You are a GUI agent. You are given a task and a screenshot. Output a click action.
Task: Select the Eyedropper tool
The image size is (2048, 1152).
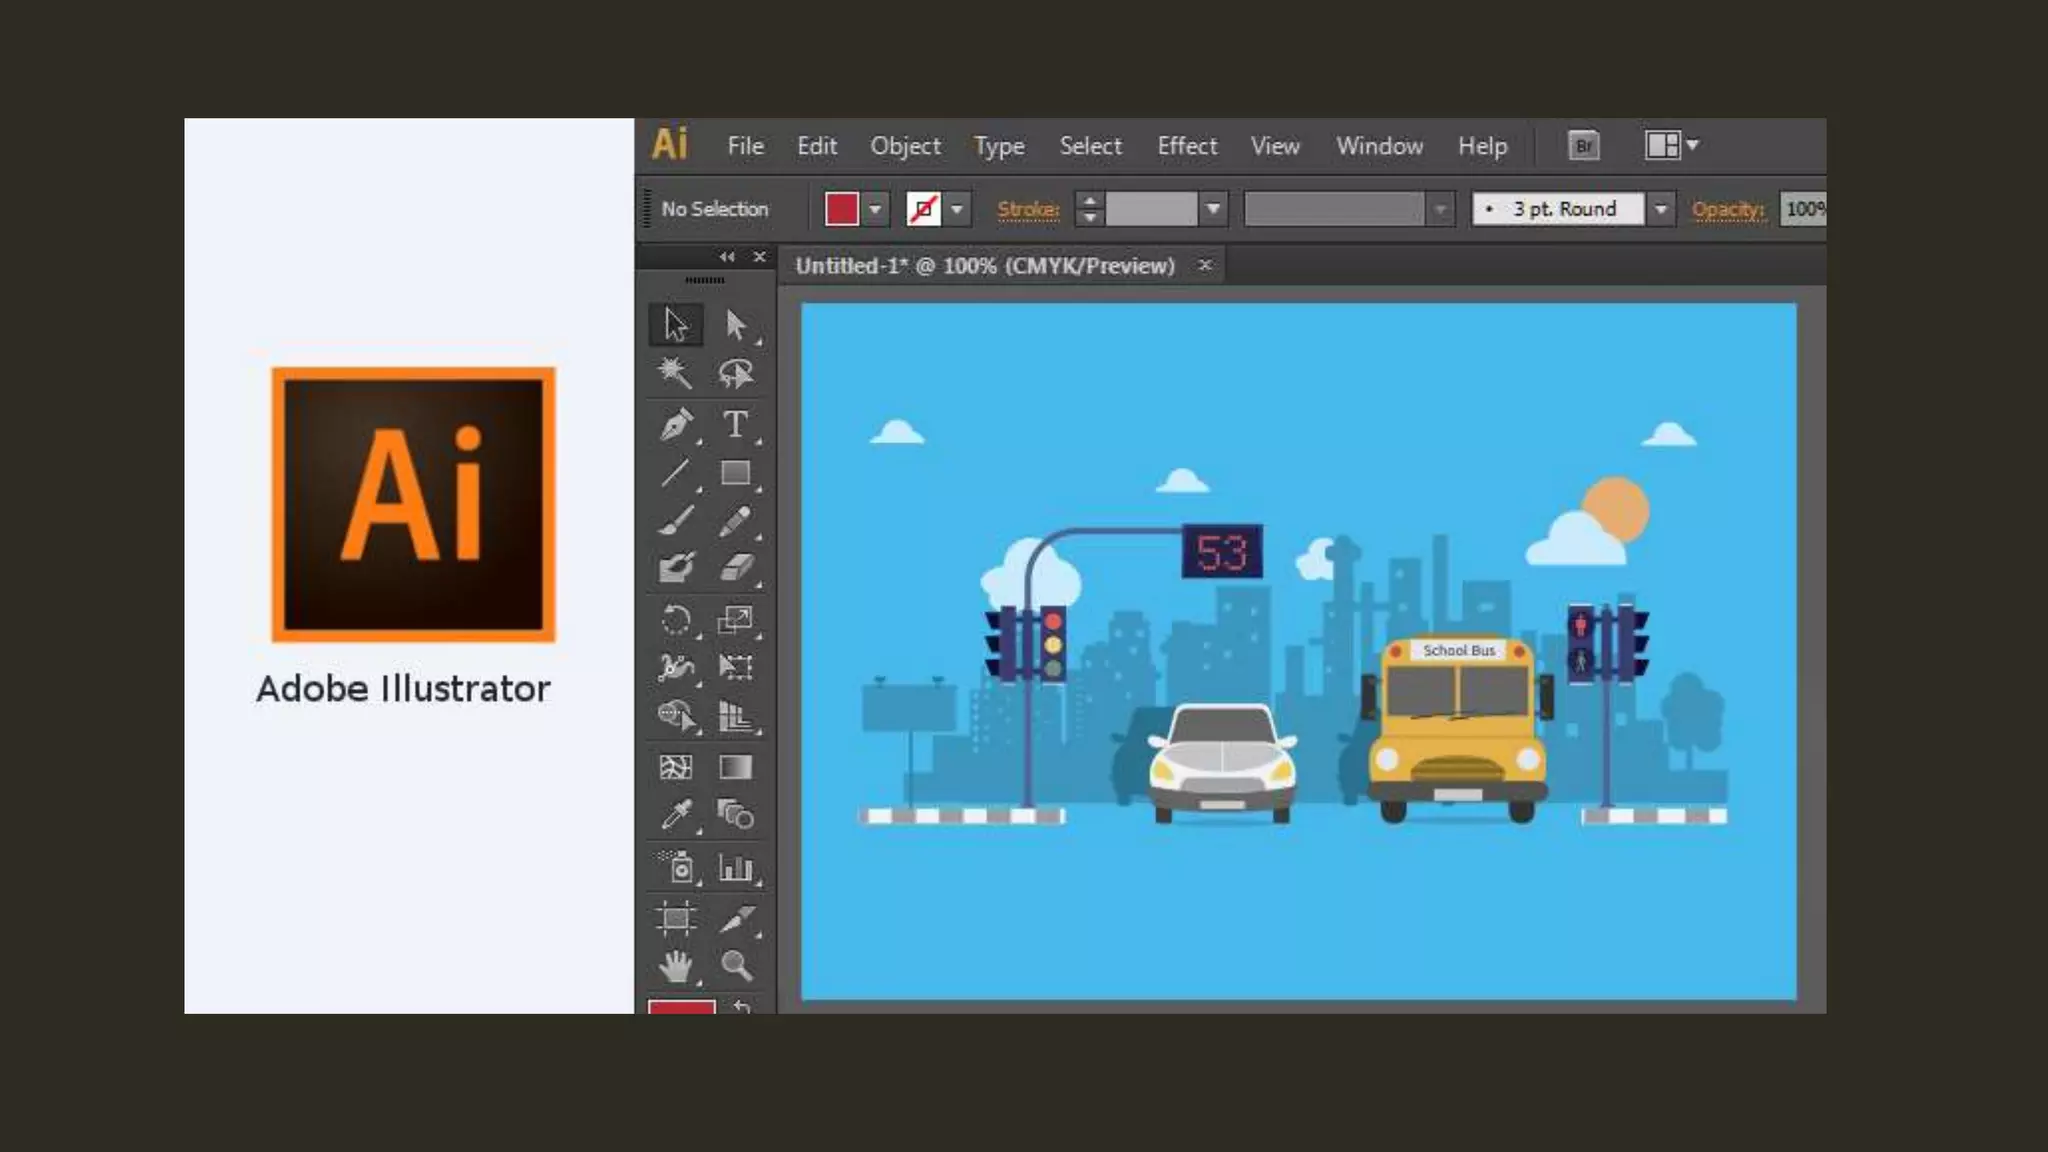coord(676,815)
